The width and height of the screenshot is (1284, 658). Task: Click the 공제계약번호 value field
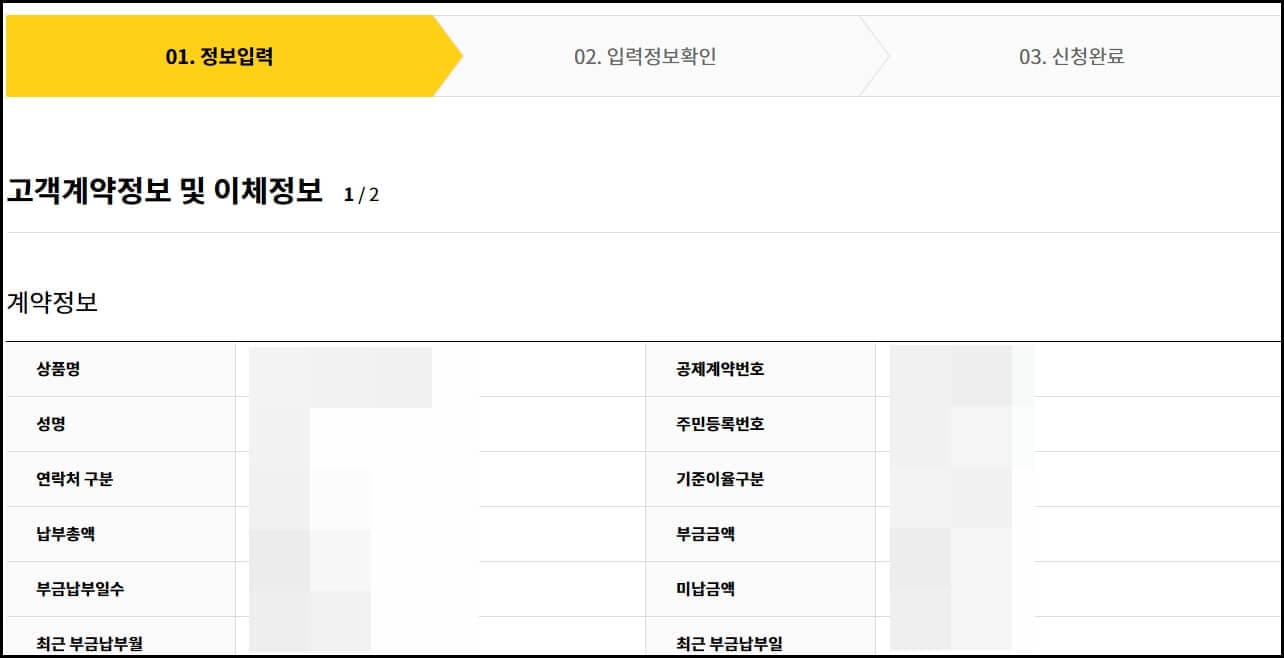1070,368
